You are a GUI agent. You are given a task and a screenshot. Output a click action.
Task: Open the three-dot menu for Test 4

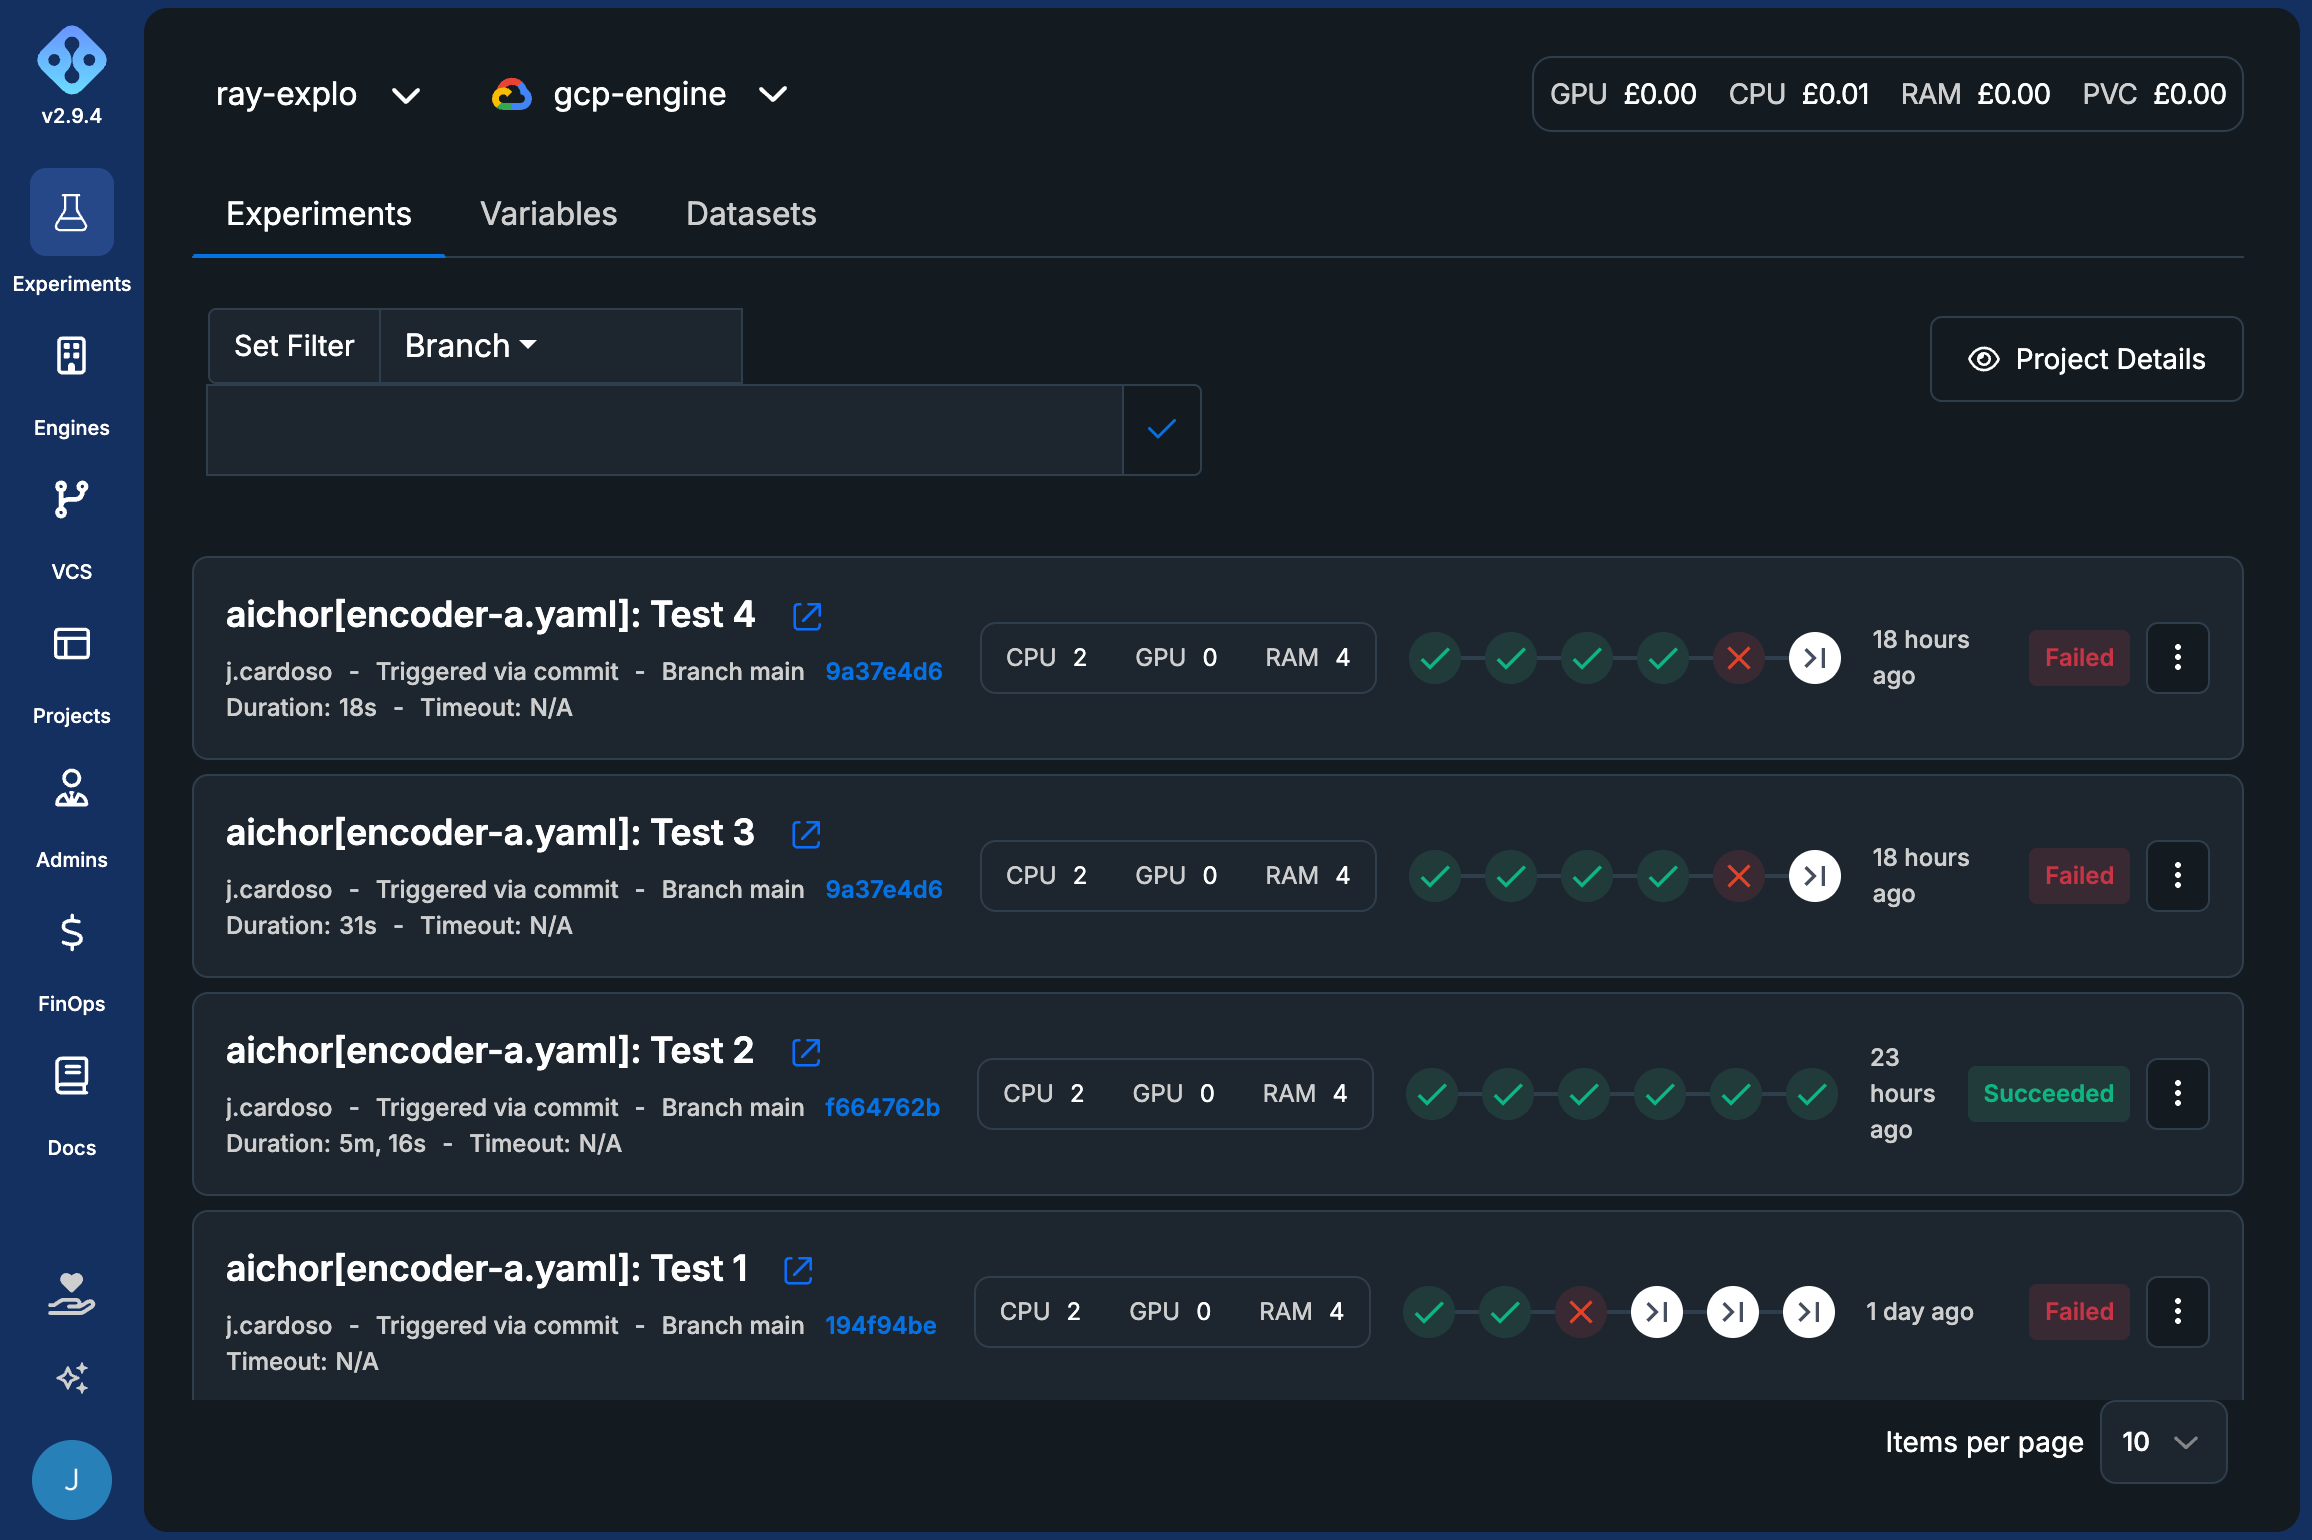click(x=2178, y=658)
